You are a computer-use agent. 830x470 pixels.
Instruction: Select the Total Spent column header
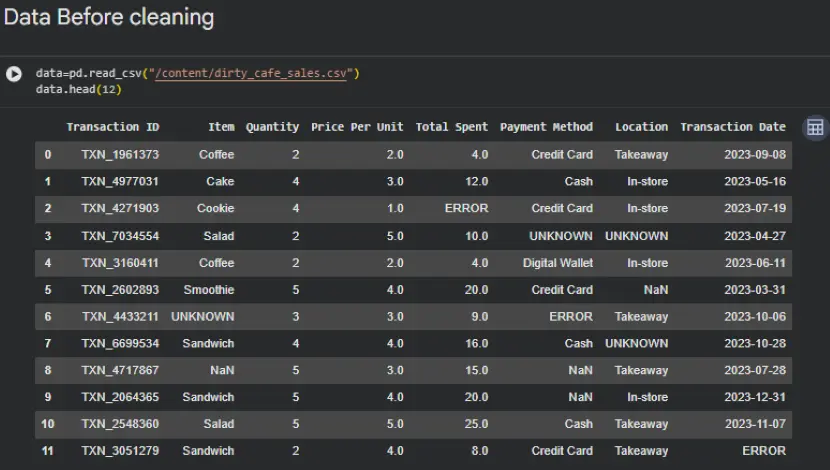coord(452,127)
